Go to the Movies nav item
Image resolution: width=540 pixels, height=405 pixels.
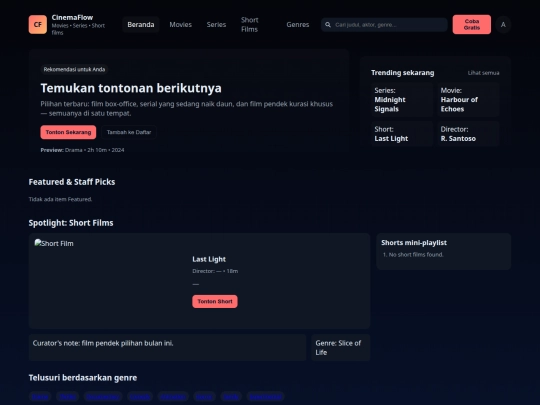point(180,24)
